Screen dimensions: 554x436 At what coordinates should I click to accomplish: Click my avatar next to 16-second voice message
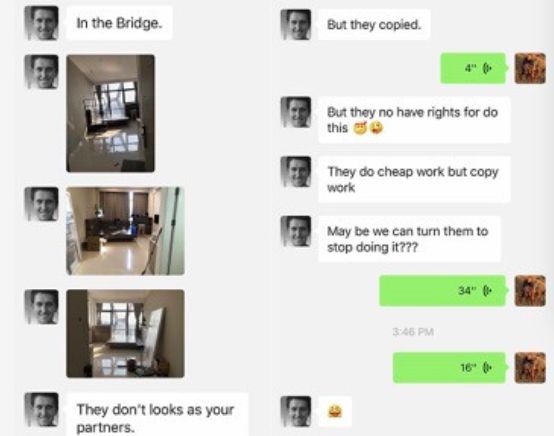pos(530,368)
